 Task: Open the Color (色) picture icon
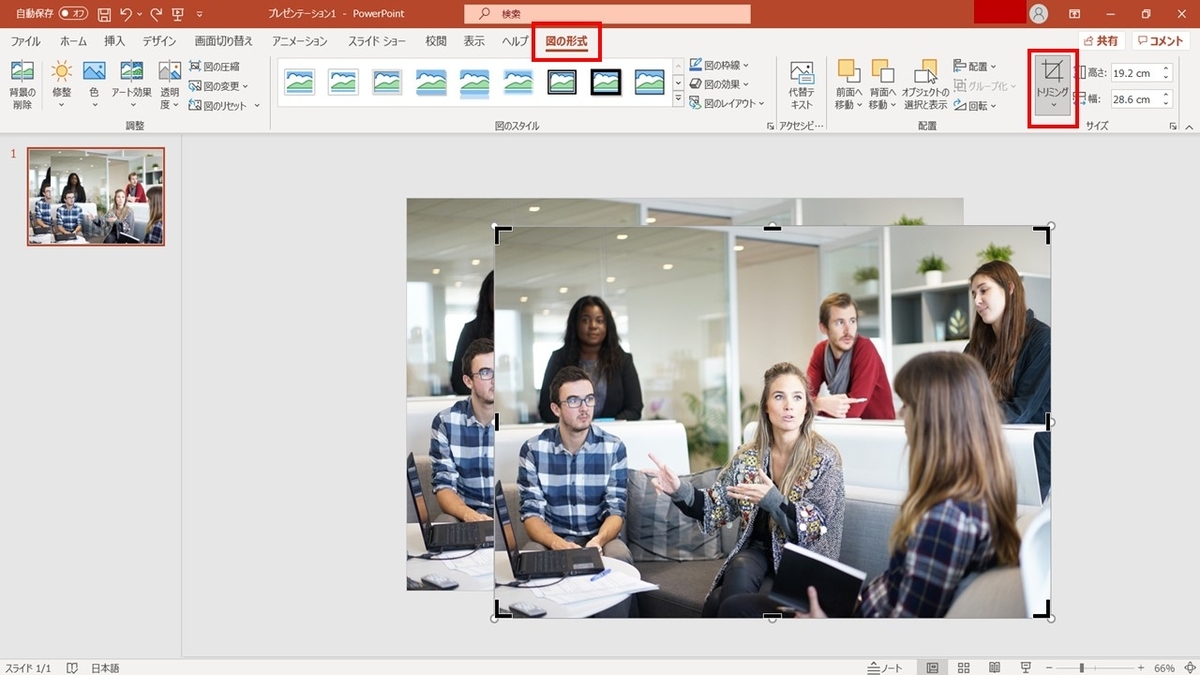click(94, 72)
